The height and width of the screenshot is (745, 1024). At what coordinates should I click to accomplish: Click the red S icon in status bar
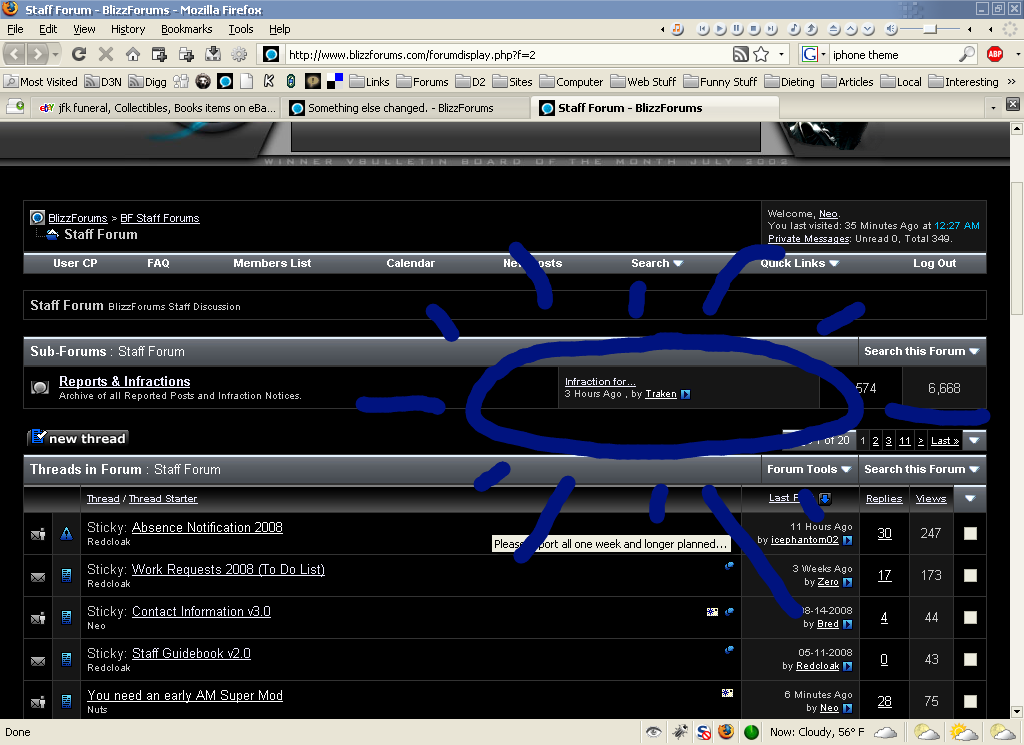[x=703, y=732]
